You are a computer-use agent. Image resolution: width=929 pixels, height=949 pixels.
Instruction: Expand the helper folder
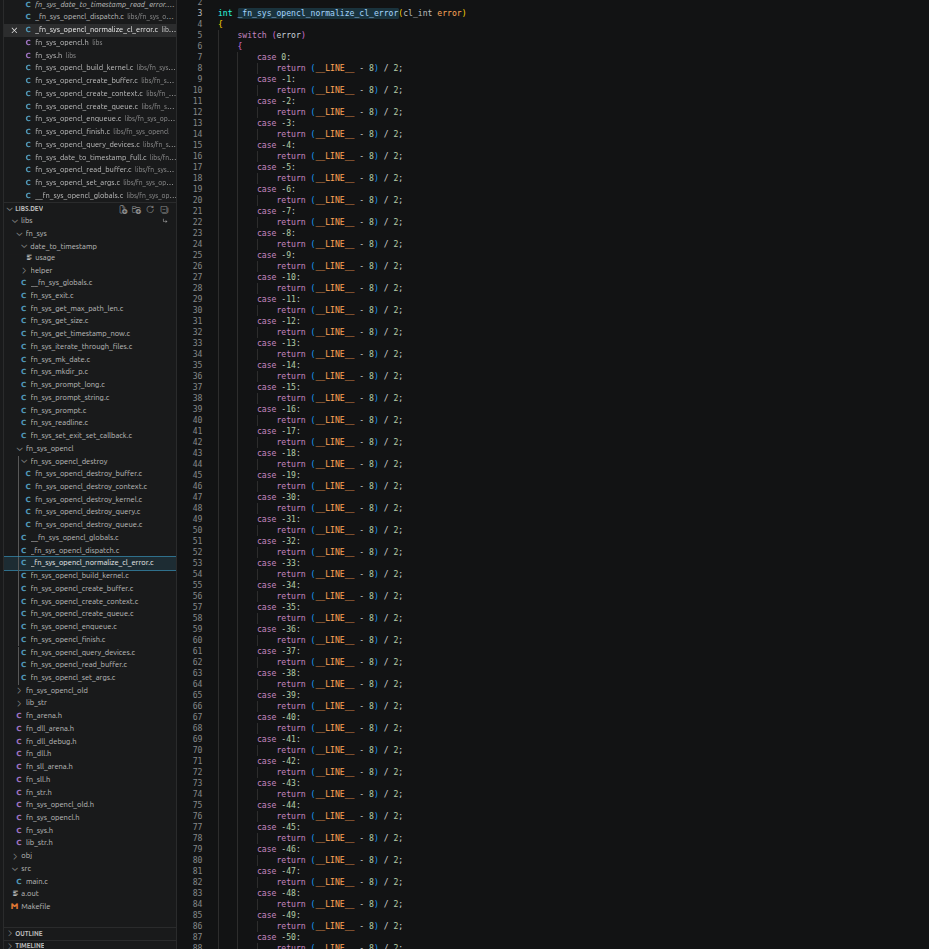click(24, 271)
